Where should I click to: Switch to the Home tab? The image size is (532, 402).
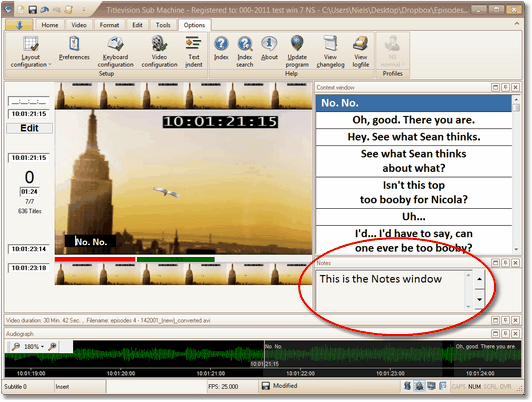(x=50, y=25)
